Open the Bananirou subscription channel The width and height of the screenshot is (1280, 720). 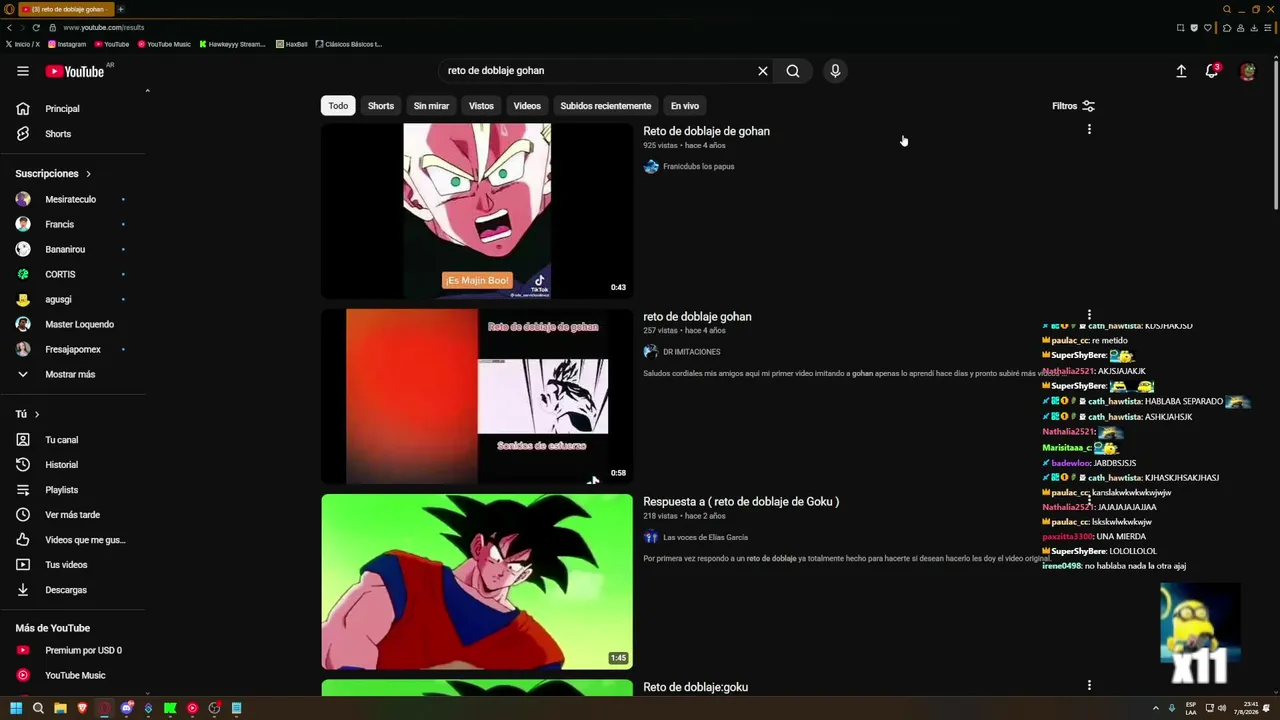coord(75,249)
